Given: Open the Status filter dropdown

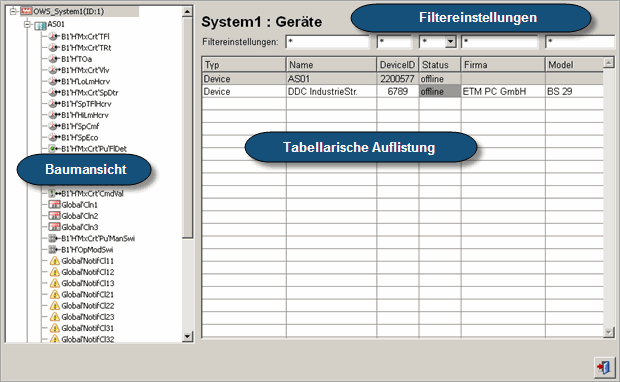Looking at the screenshot, I should coord(450,42).
